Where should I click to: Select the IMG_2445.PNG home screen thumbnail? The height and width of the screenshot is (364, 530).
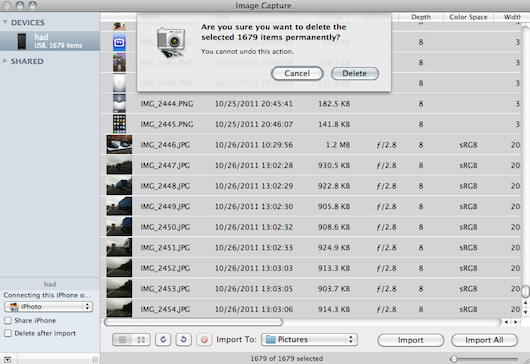point(119,124)
